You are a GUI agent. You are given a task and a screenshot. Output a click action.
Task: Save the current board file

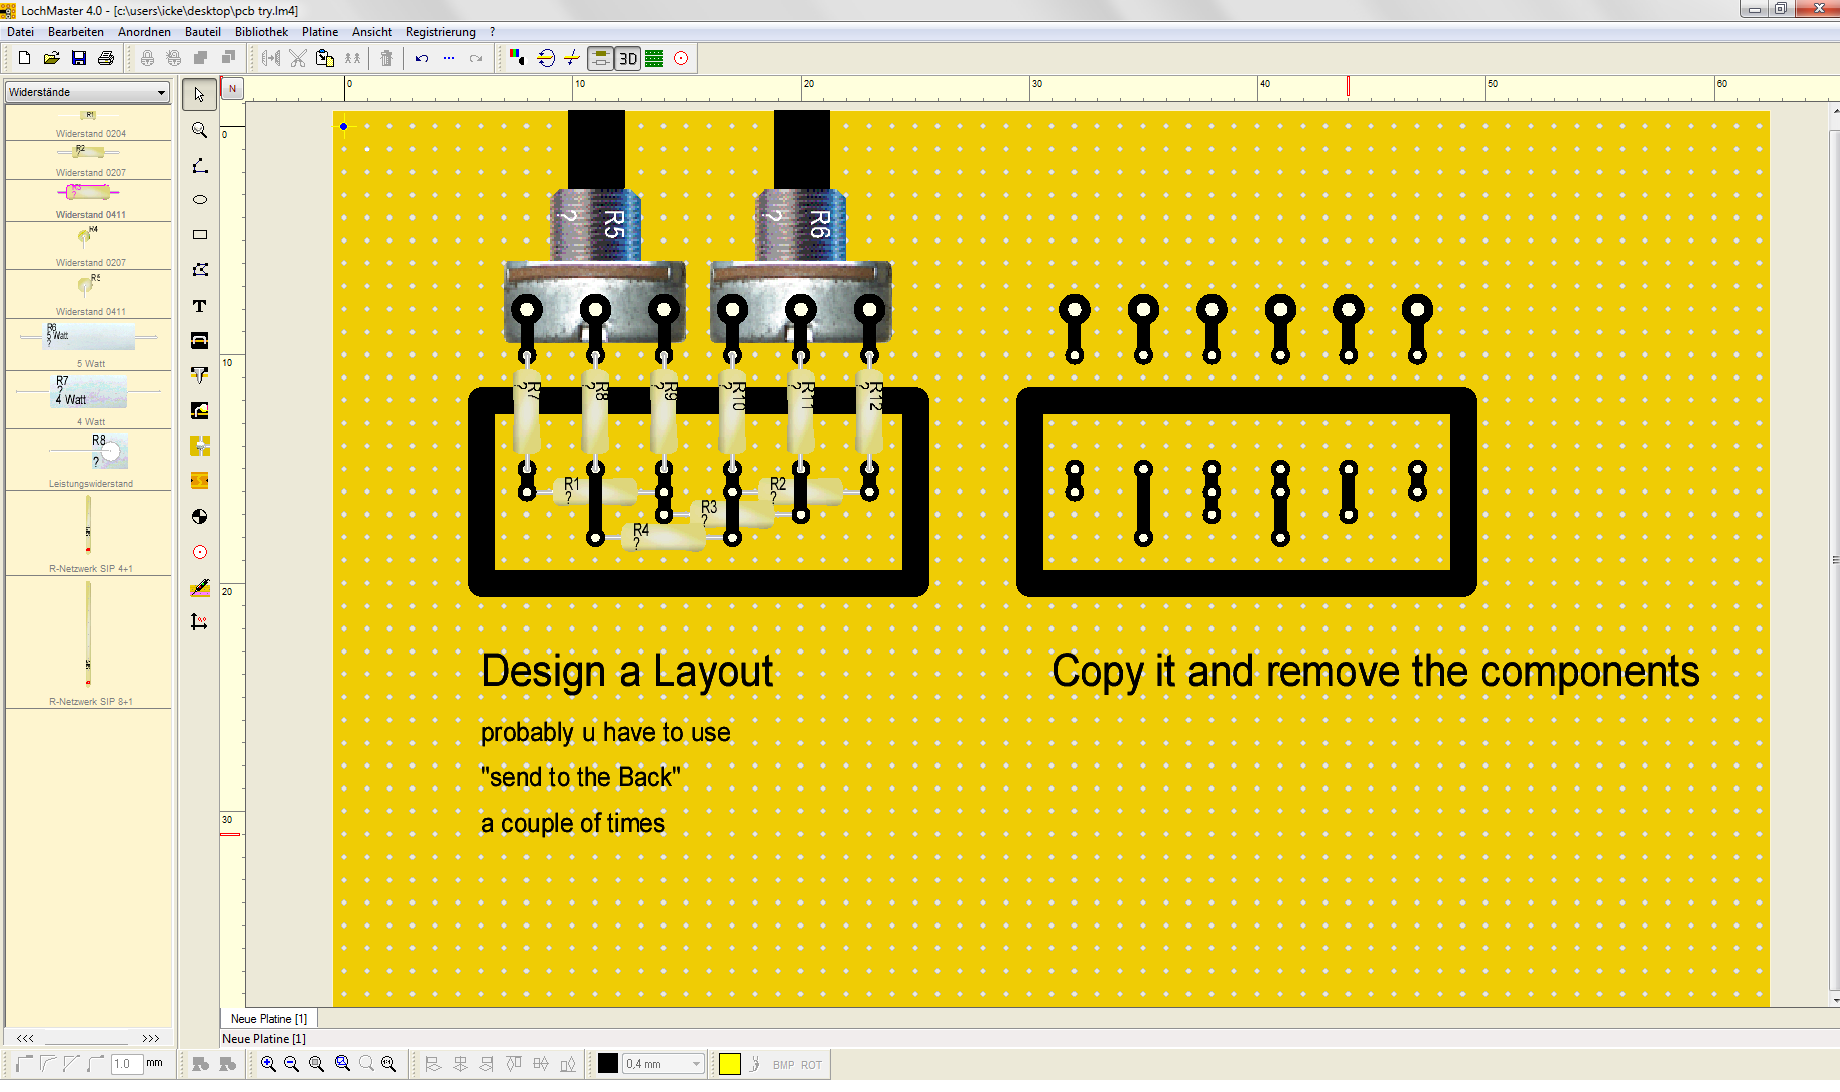pyautogui.click(x=78, y=58)
